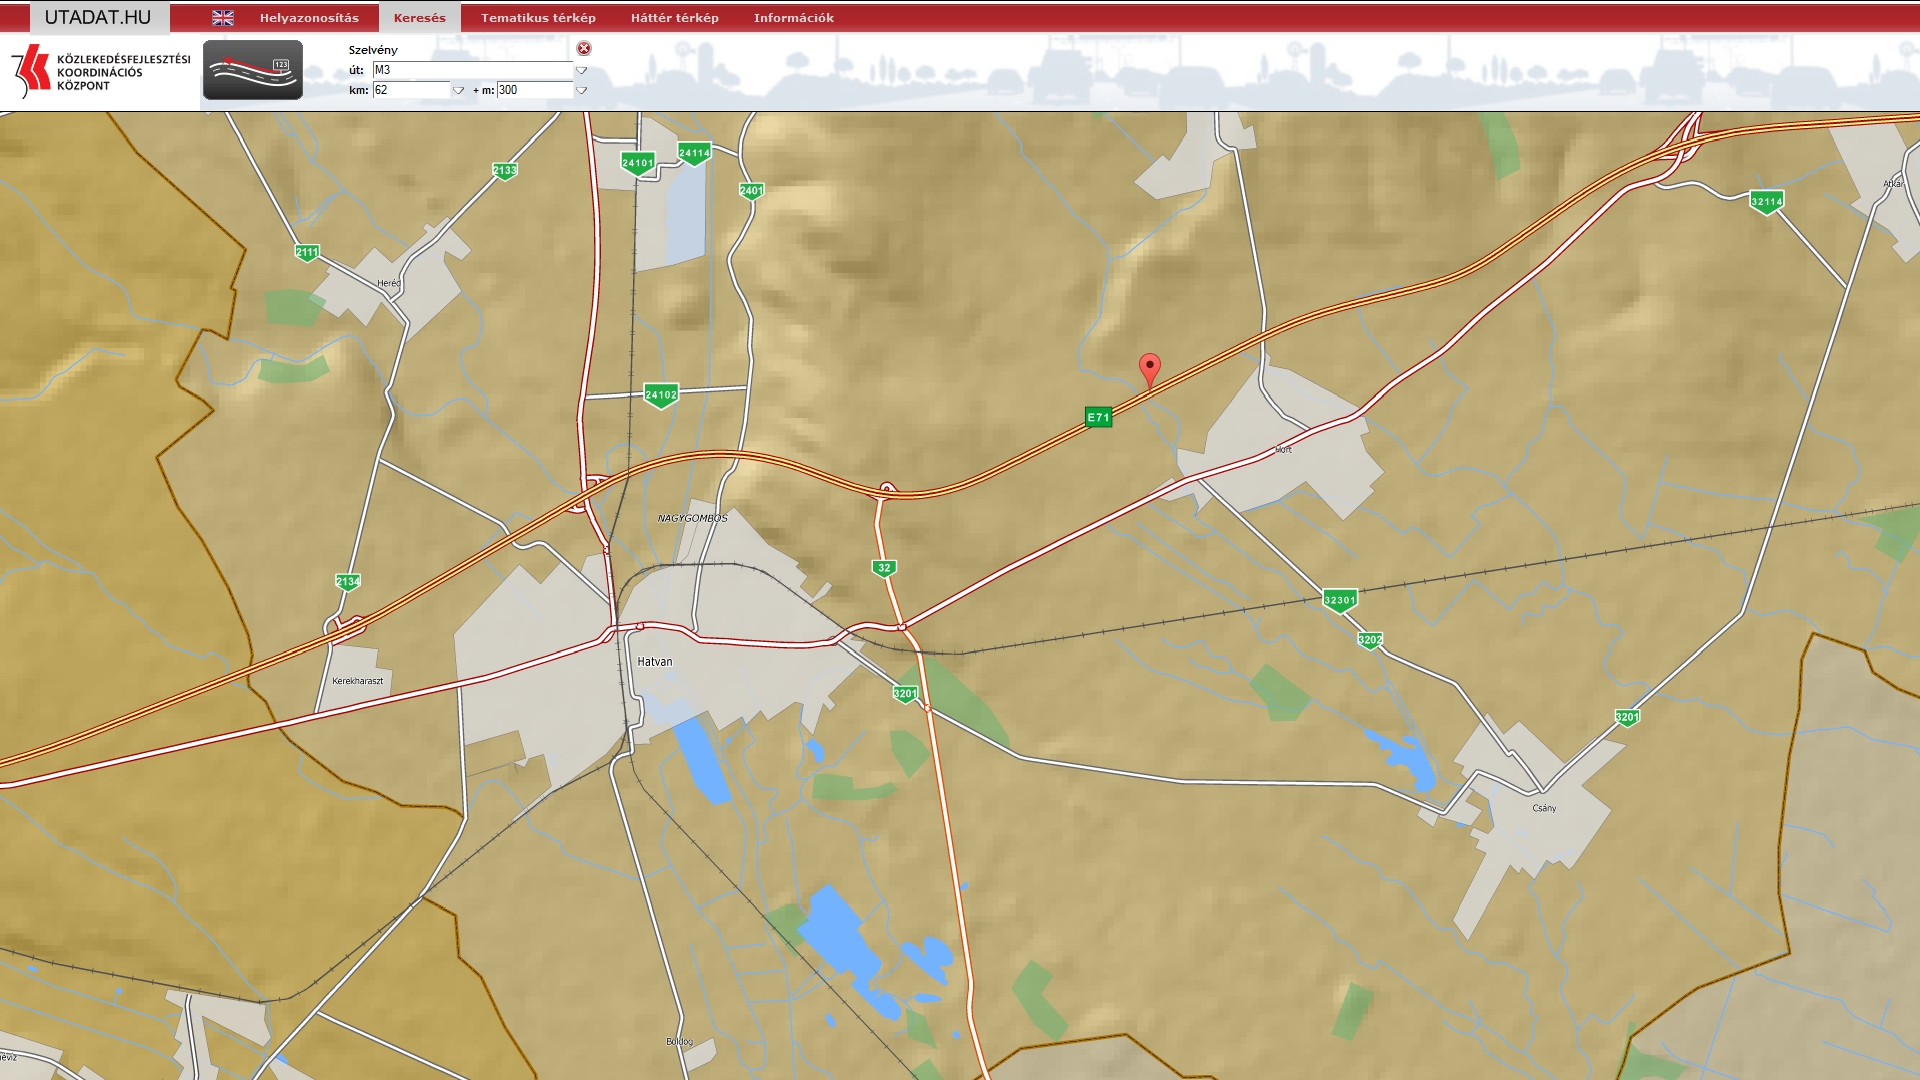Click in the út road input field
The width and height of the screenshot is (1920, 1080).
(472, 70)
